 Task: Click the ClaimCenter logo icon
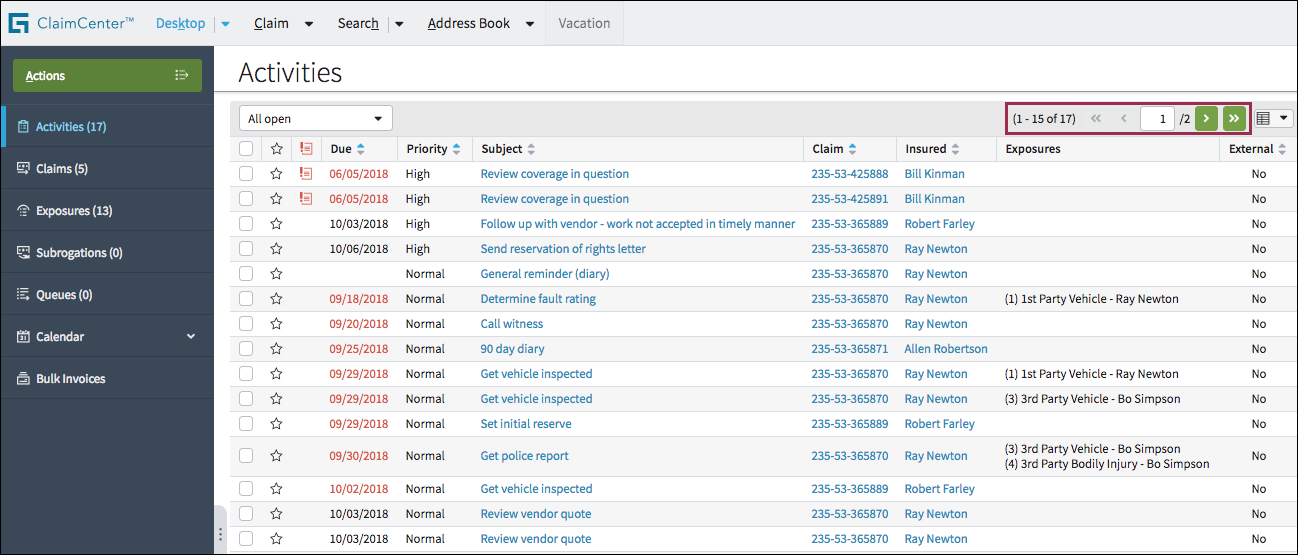click(18, 23)
